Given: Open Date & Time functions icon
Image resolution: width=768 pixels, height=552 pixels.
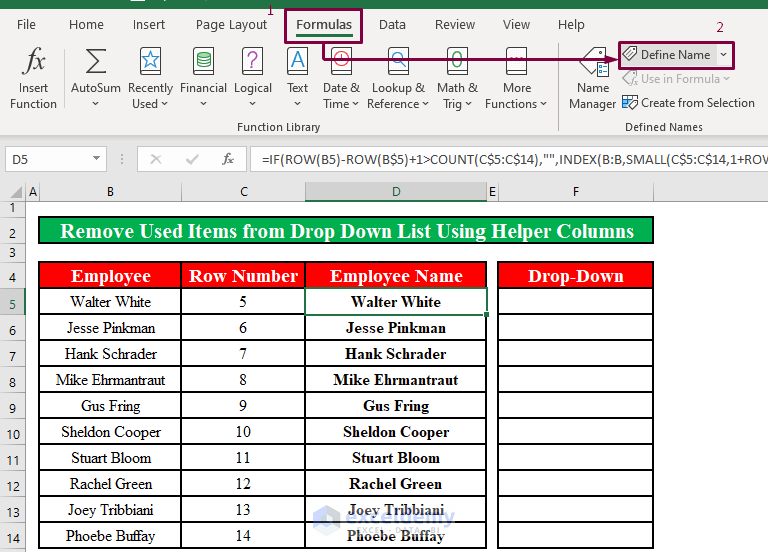Looking at the screenshot, I should [x=341, y=61].
